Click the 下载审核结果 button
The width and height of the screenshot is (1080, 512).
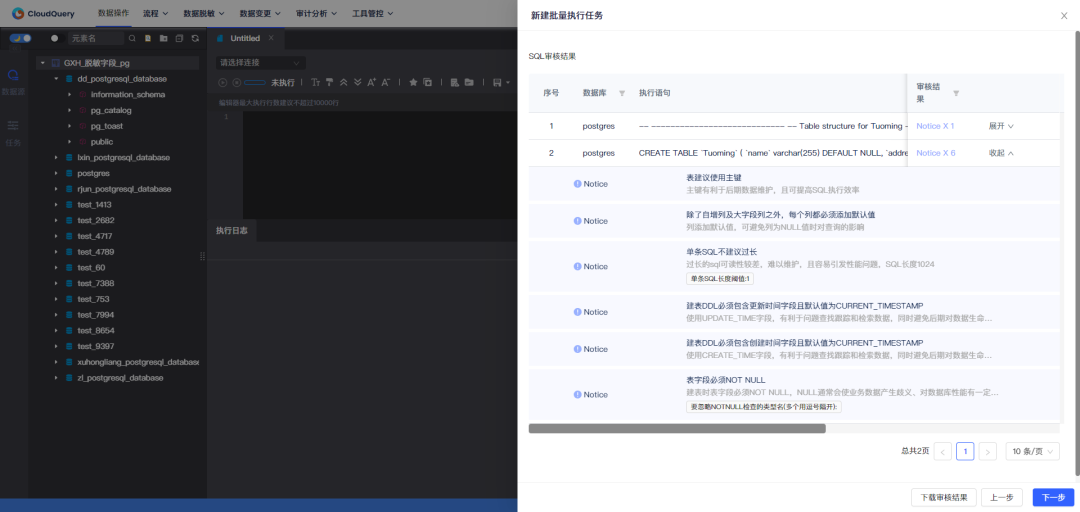[944, 498]
